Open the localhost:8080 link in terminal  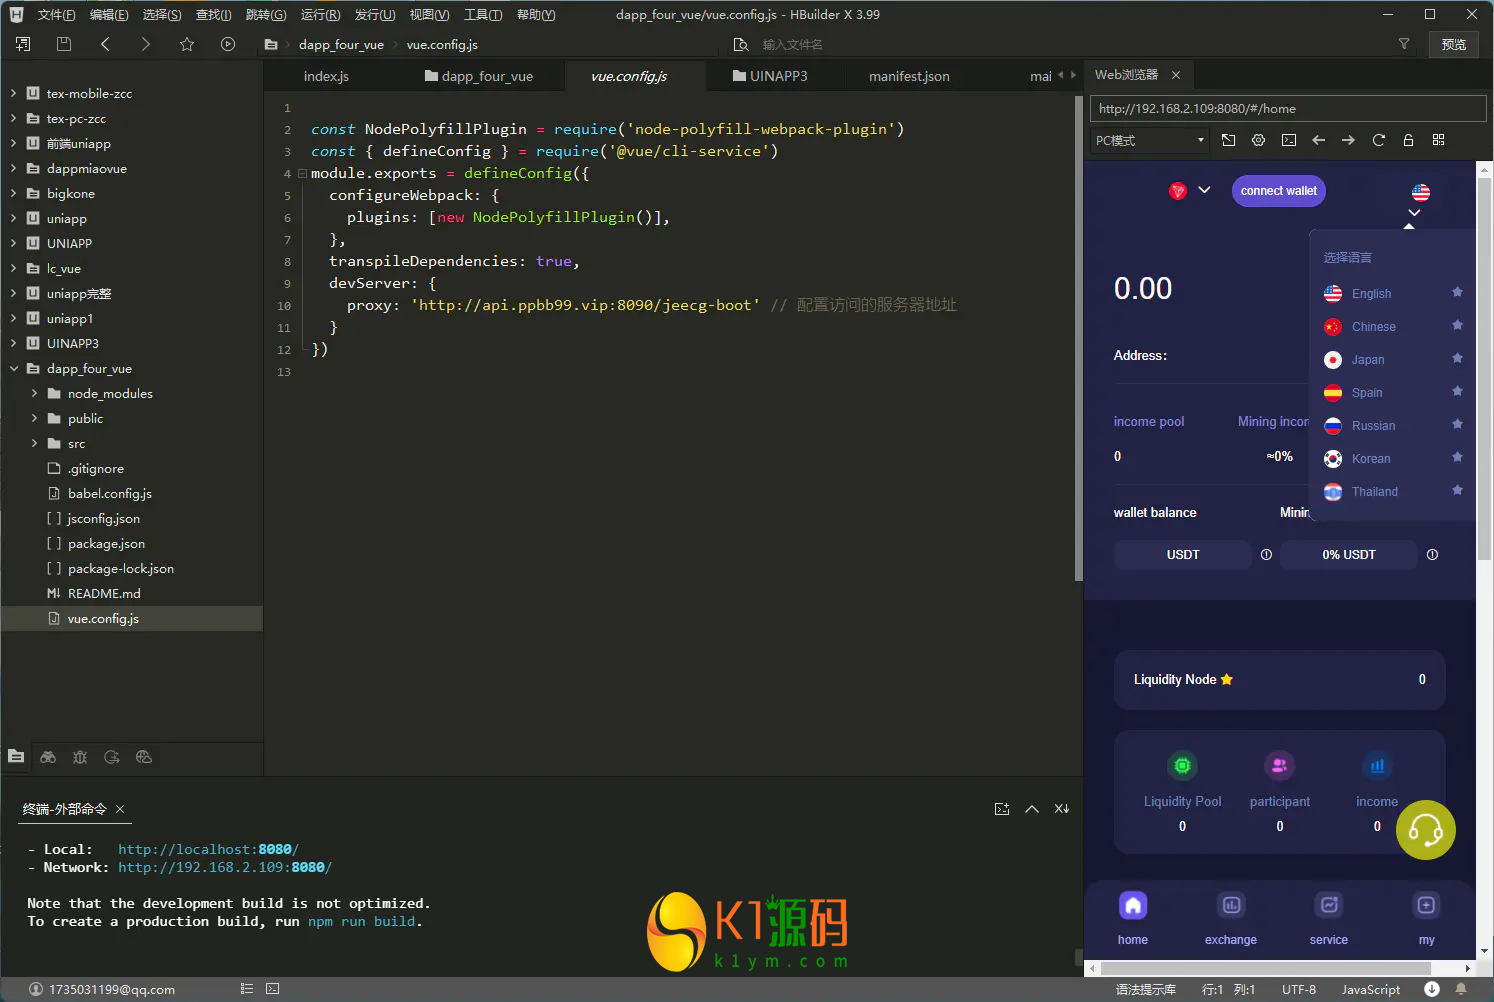(x=208, y=849)
